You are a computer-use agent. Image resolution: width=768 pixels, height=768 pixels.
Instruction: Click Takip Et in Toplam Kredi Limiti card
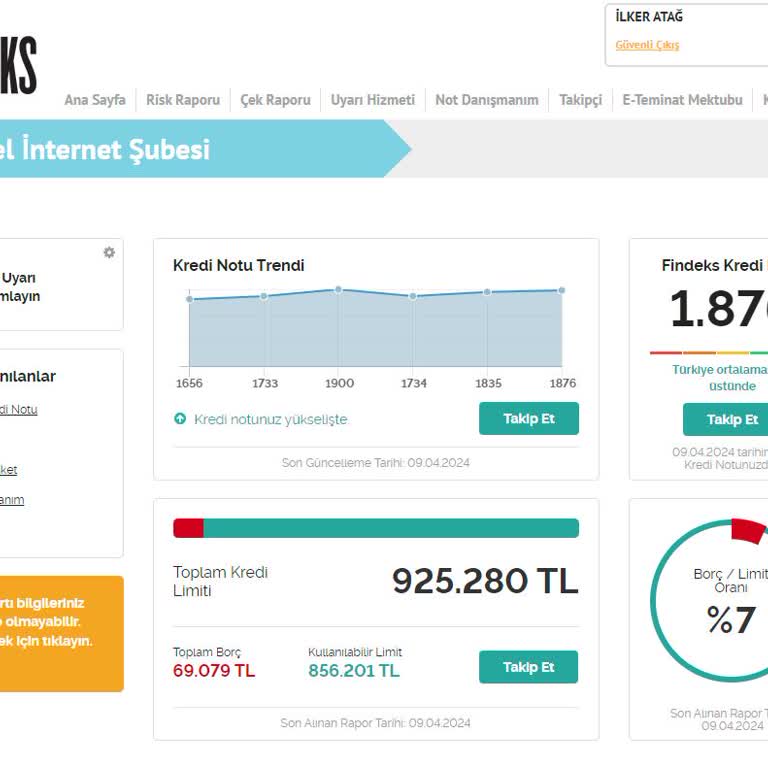tap(528, 667)
